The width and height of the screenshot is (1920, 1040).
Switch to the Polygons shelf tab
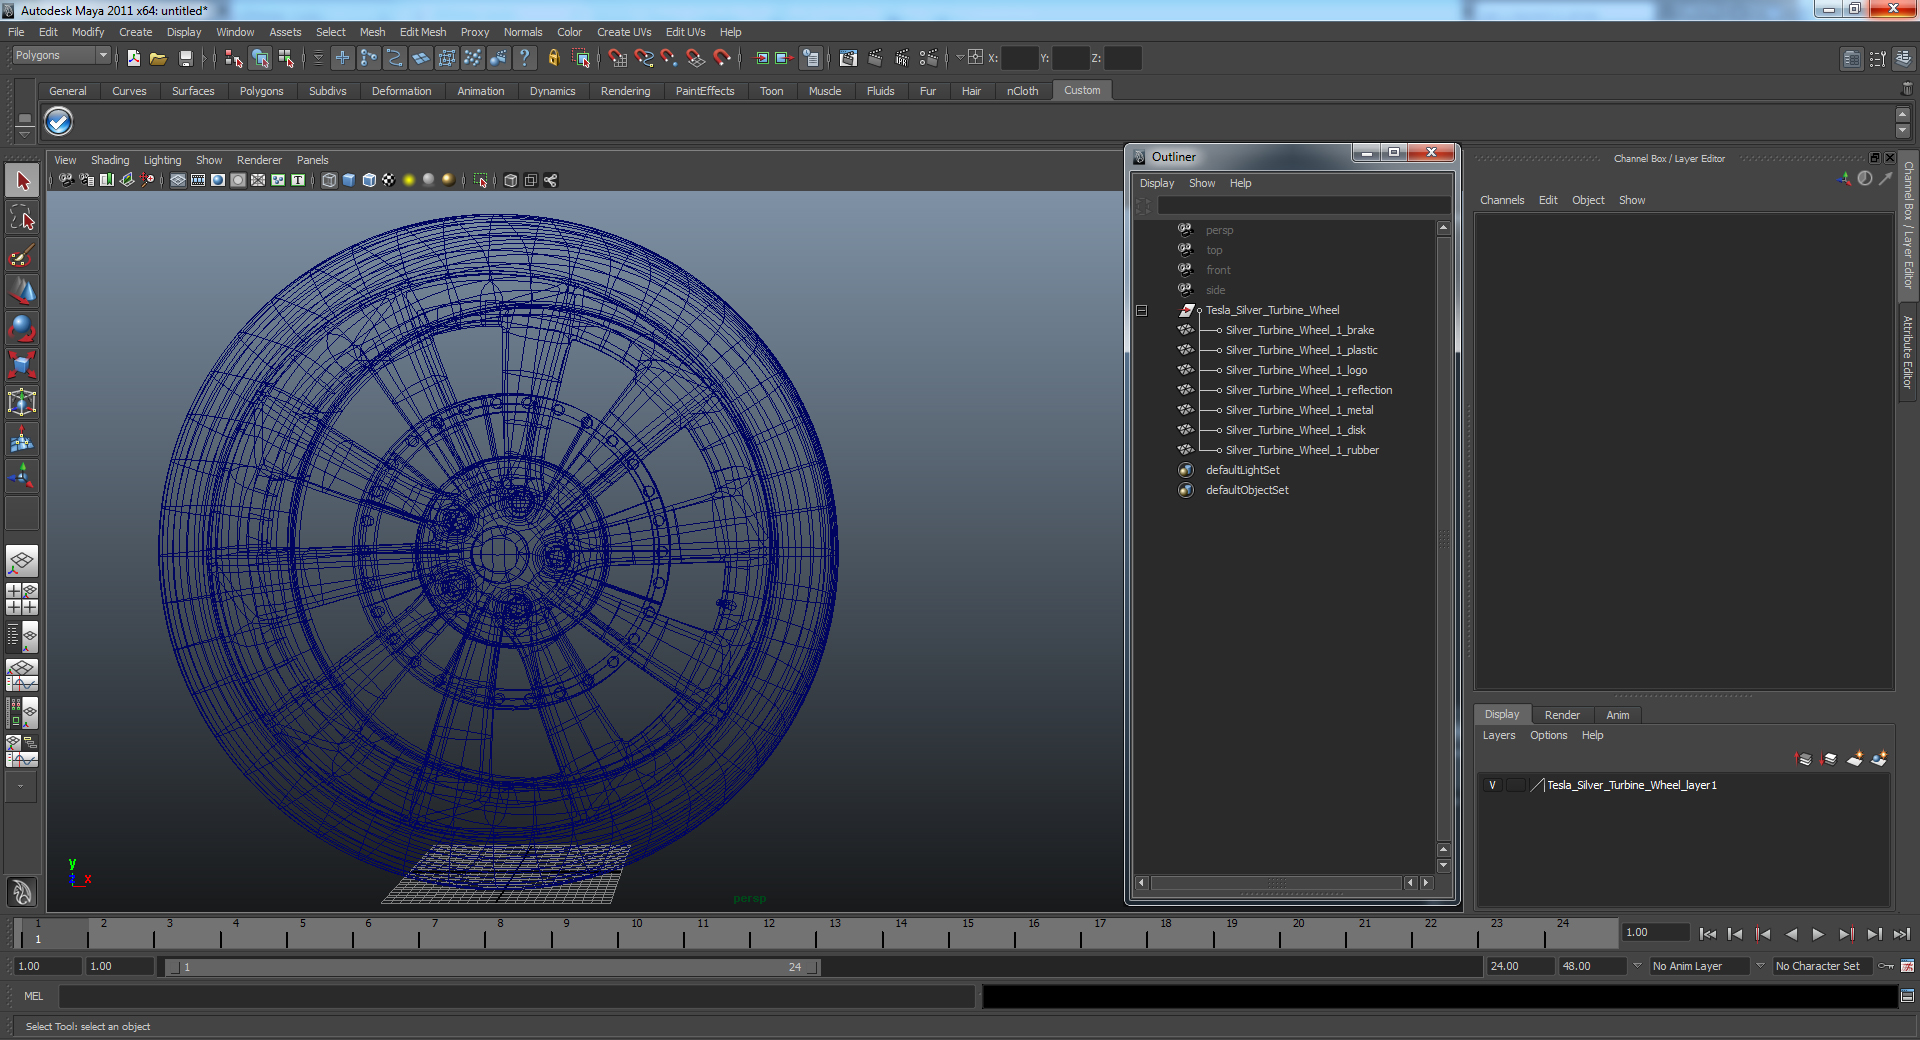pyautogui.click(x=261, y=91)
